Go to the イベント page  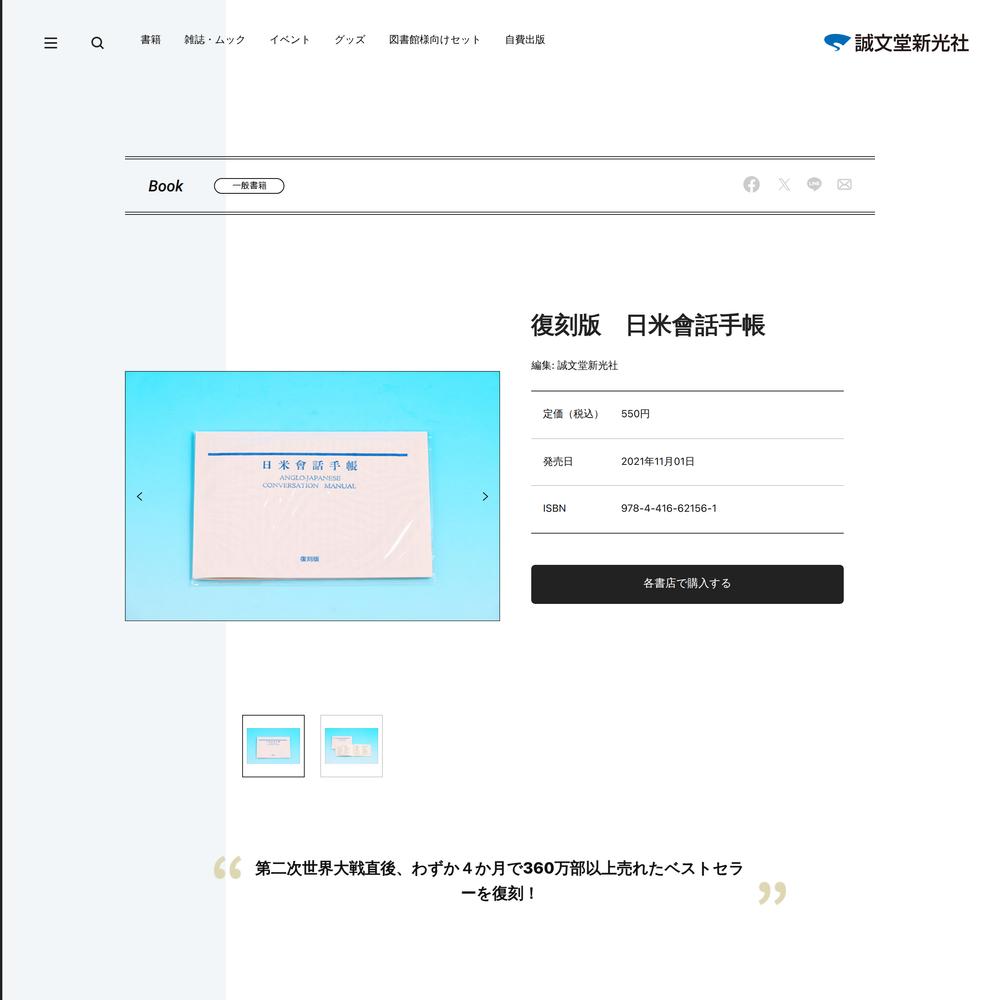(x=290, y=40)
